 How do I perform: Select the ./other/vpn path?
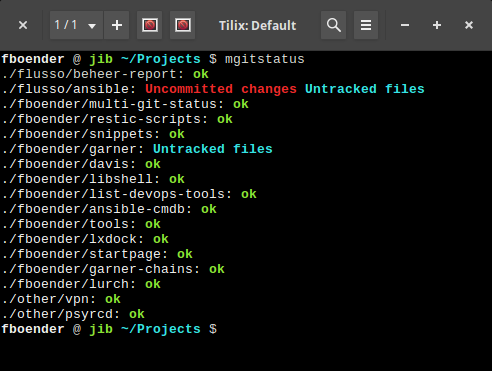tap(49, 299)
